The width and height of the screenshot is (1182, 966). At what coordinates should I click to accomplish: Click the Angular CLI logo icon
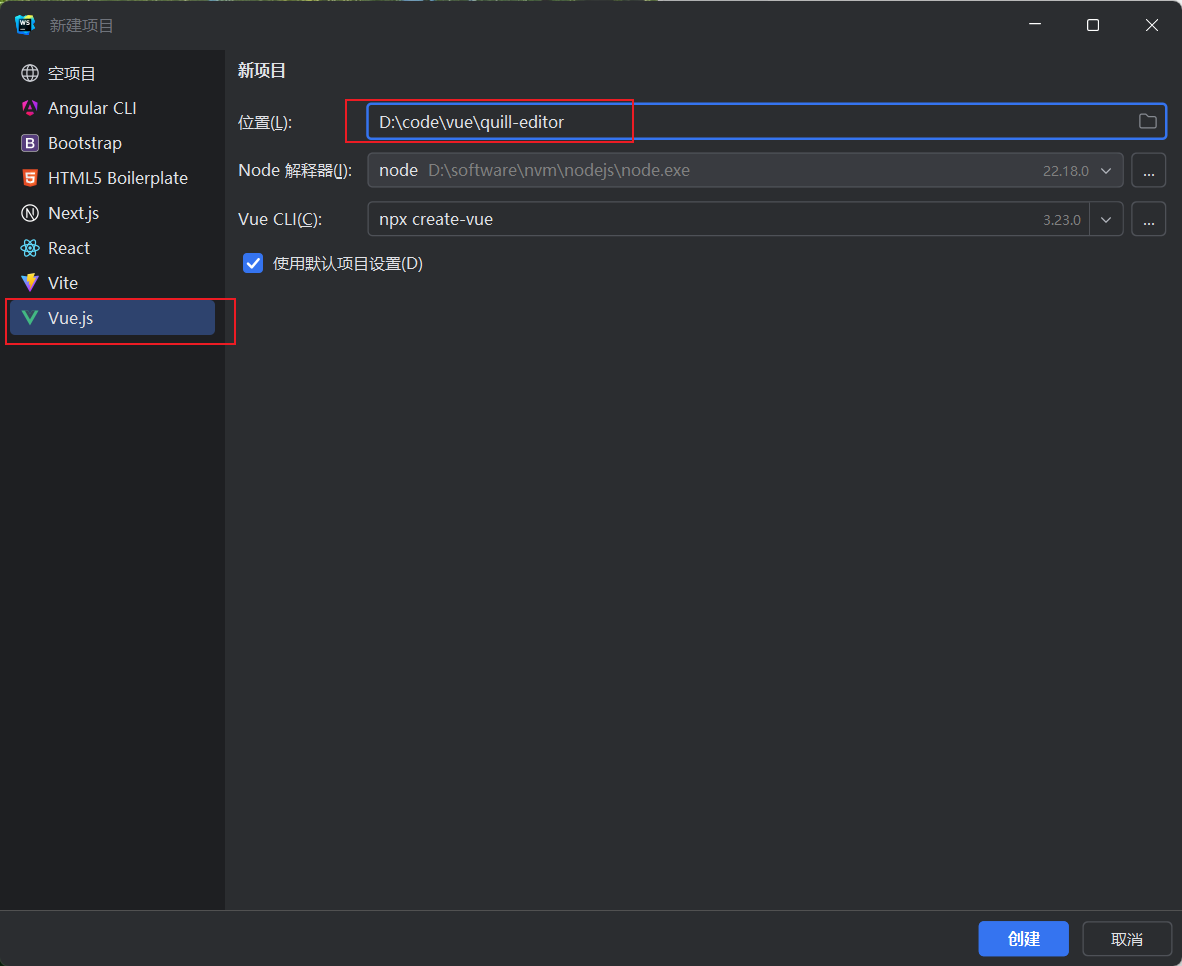30,108
